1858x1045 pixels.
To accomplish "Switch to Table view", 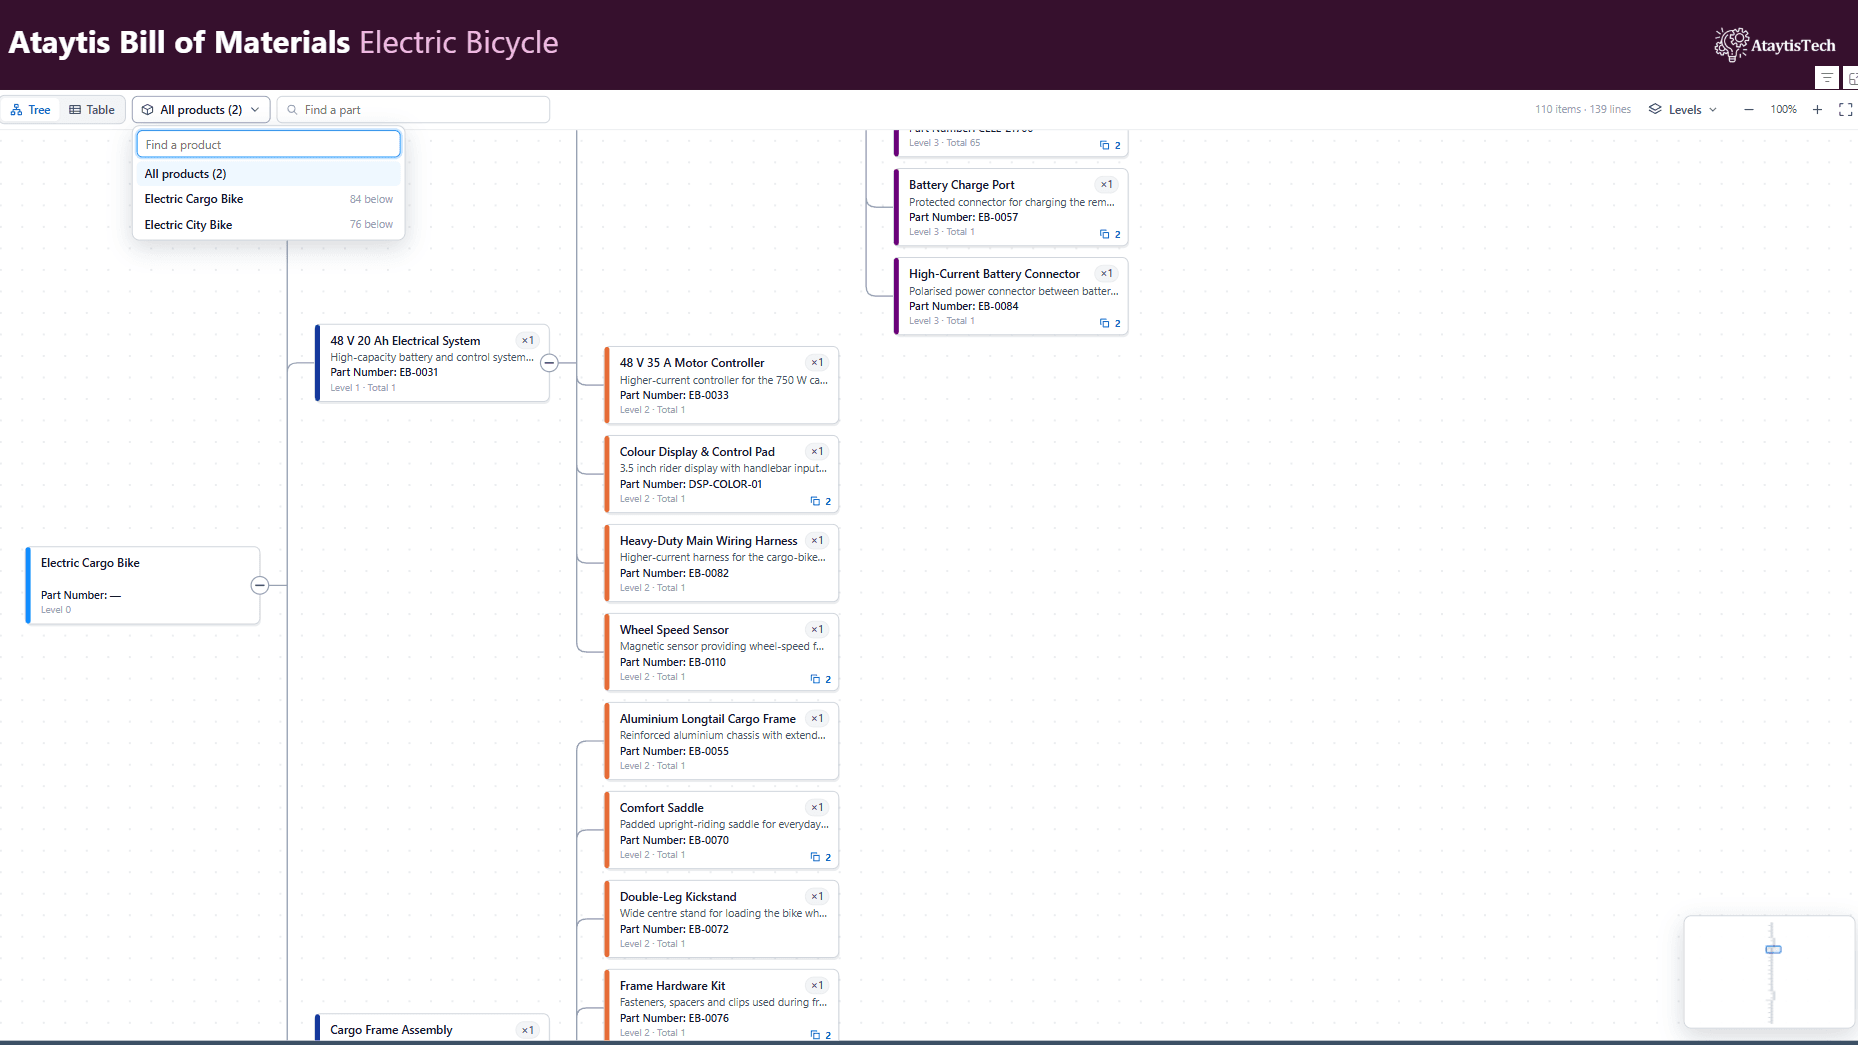I will [92, 110].
